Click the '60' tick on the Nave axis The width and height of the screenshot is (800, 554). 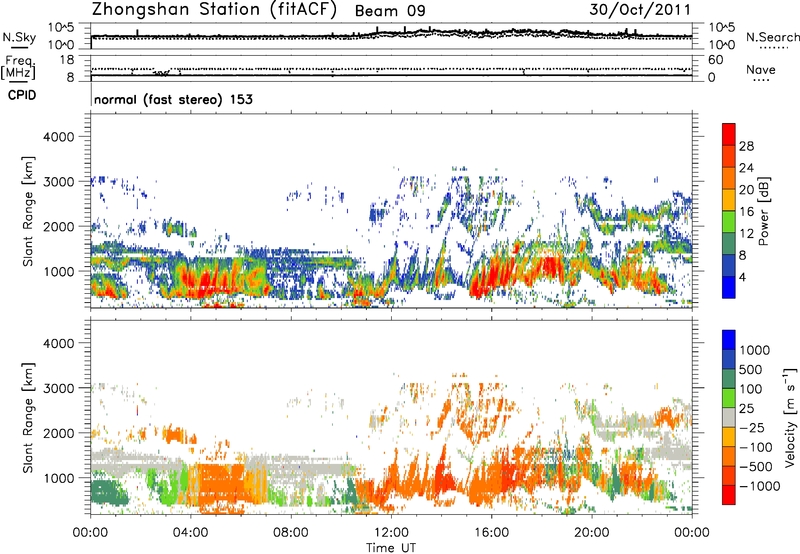tap(715, 60)
